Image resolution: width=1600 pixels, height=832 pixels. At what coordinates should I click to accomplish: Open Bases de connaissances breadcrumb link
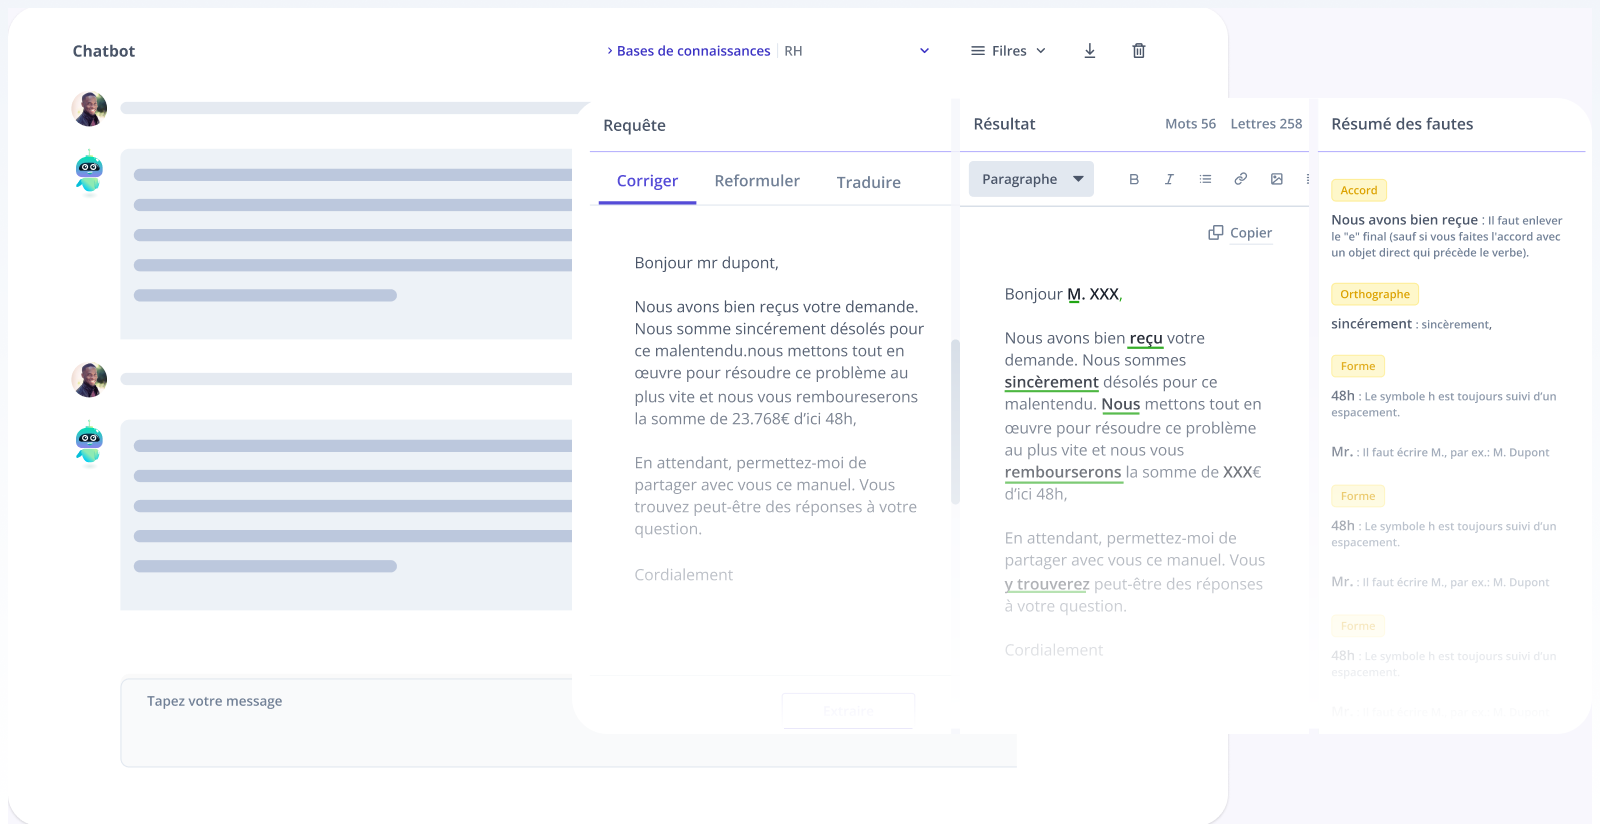point(692,51)
